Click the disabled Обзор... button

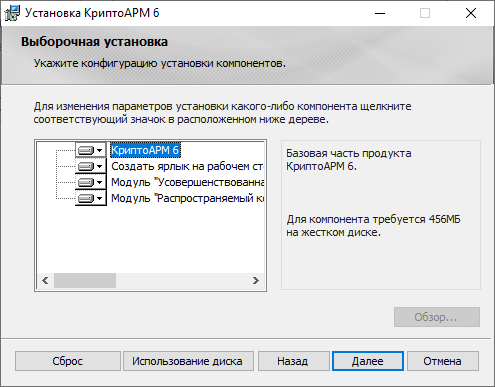click(x=437, y=317)
